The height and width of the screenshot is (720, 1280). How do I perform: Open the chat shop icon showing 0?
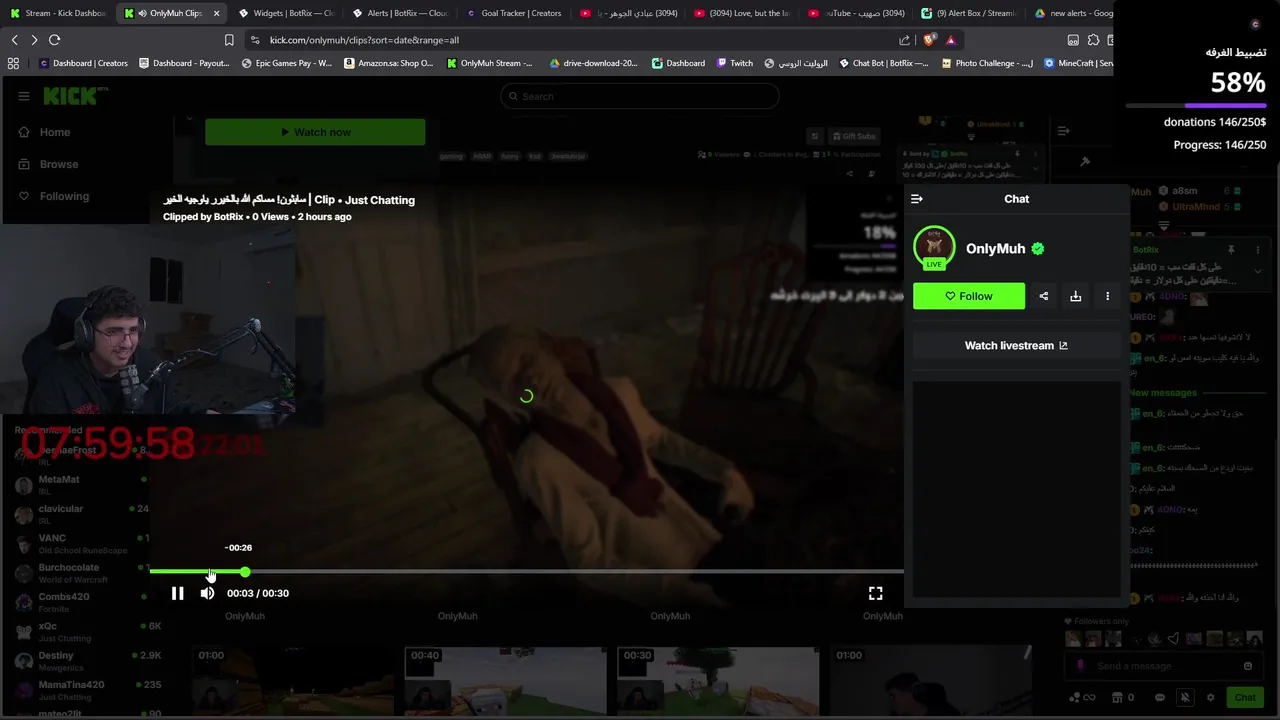(x=1124, y=697)
